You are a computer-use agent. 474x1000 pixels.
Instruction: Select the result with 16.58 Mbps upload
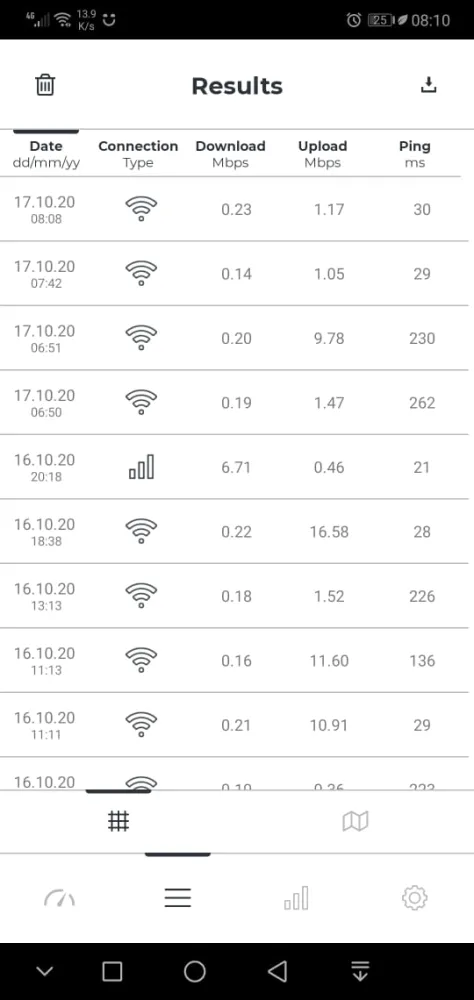(x=237, y=531)
